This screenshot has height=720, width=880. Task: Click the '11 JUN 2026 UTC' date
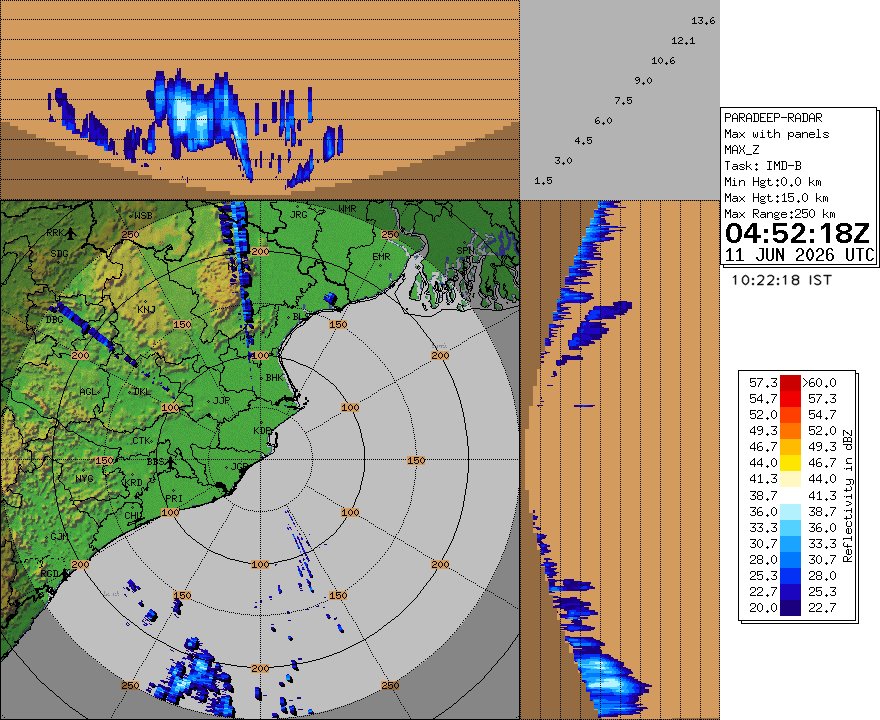pyautogui.click(x=799, y=255)
